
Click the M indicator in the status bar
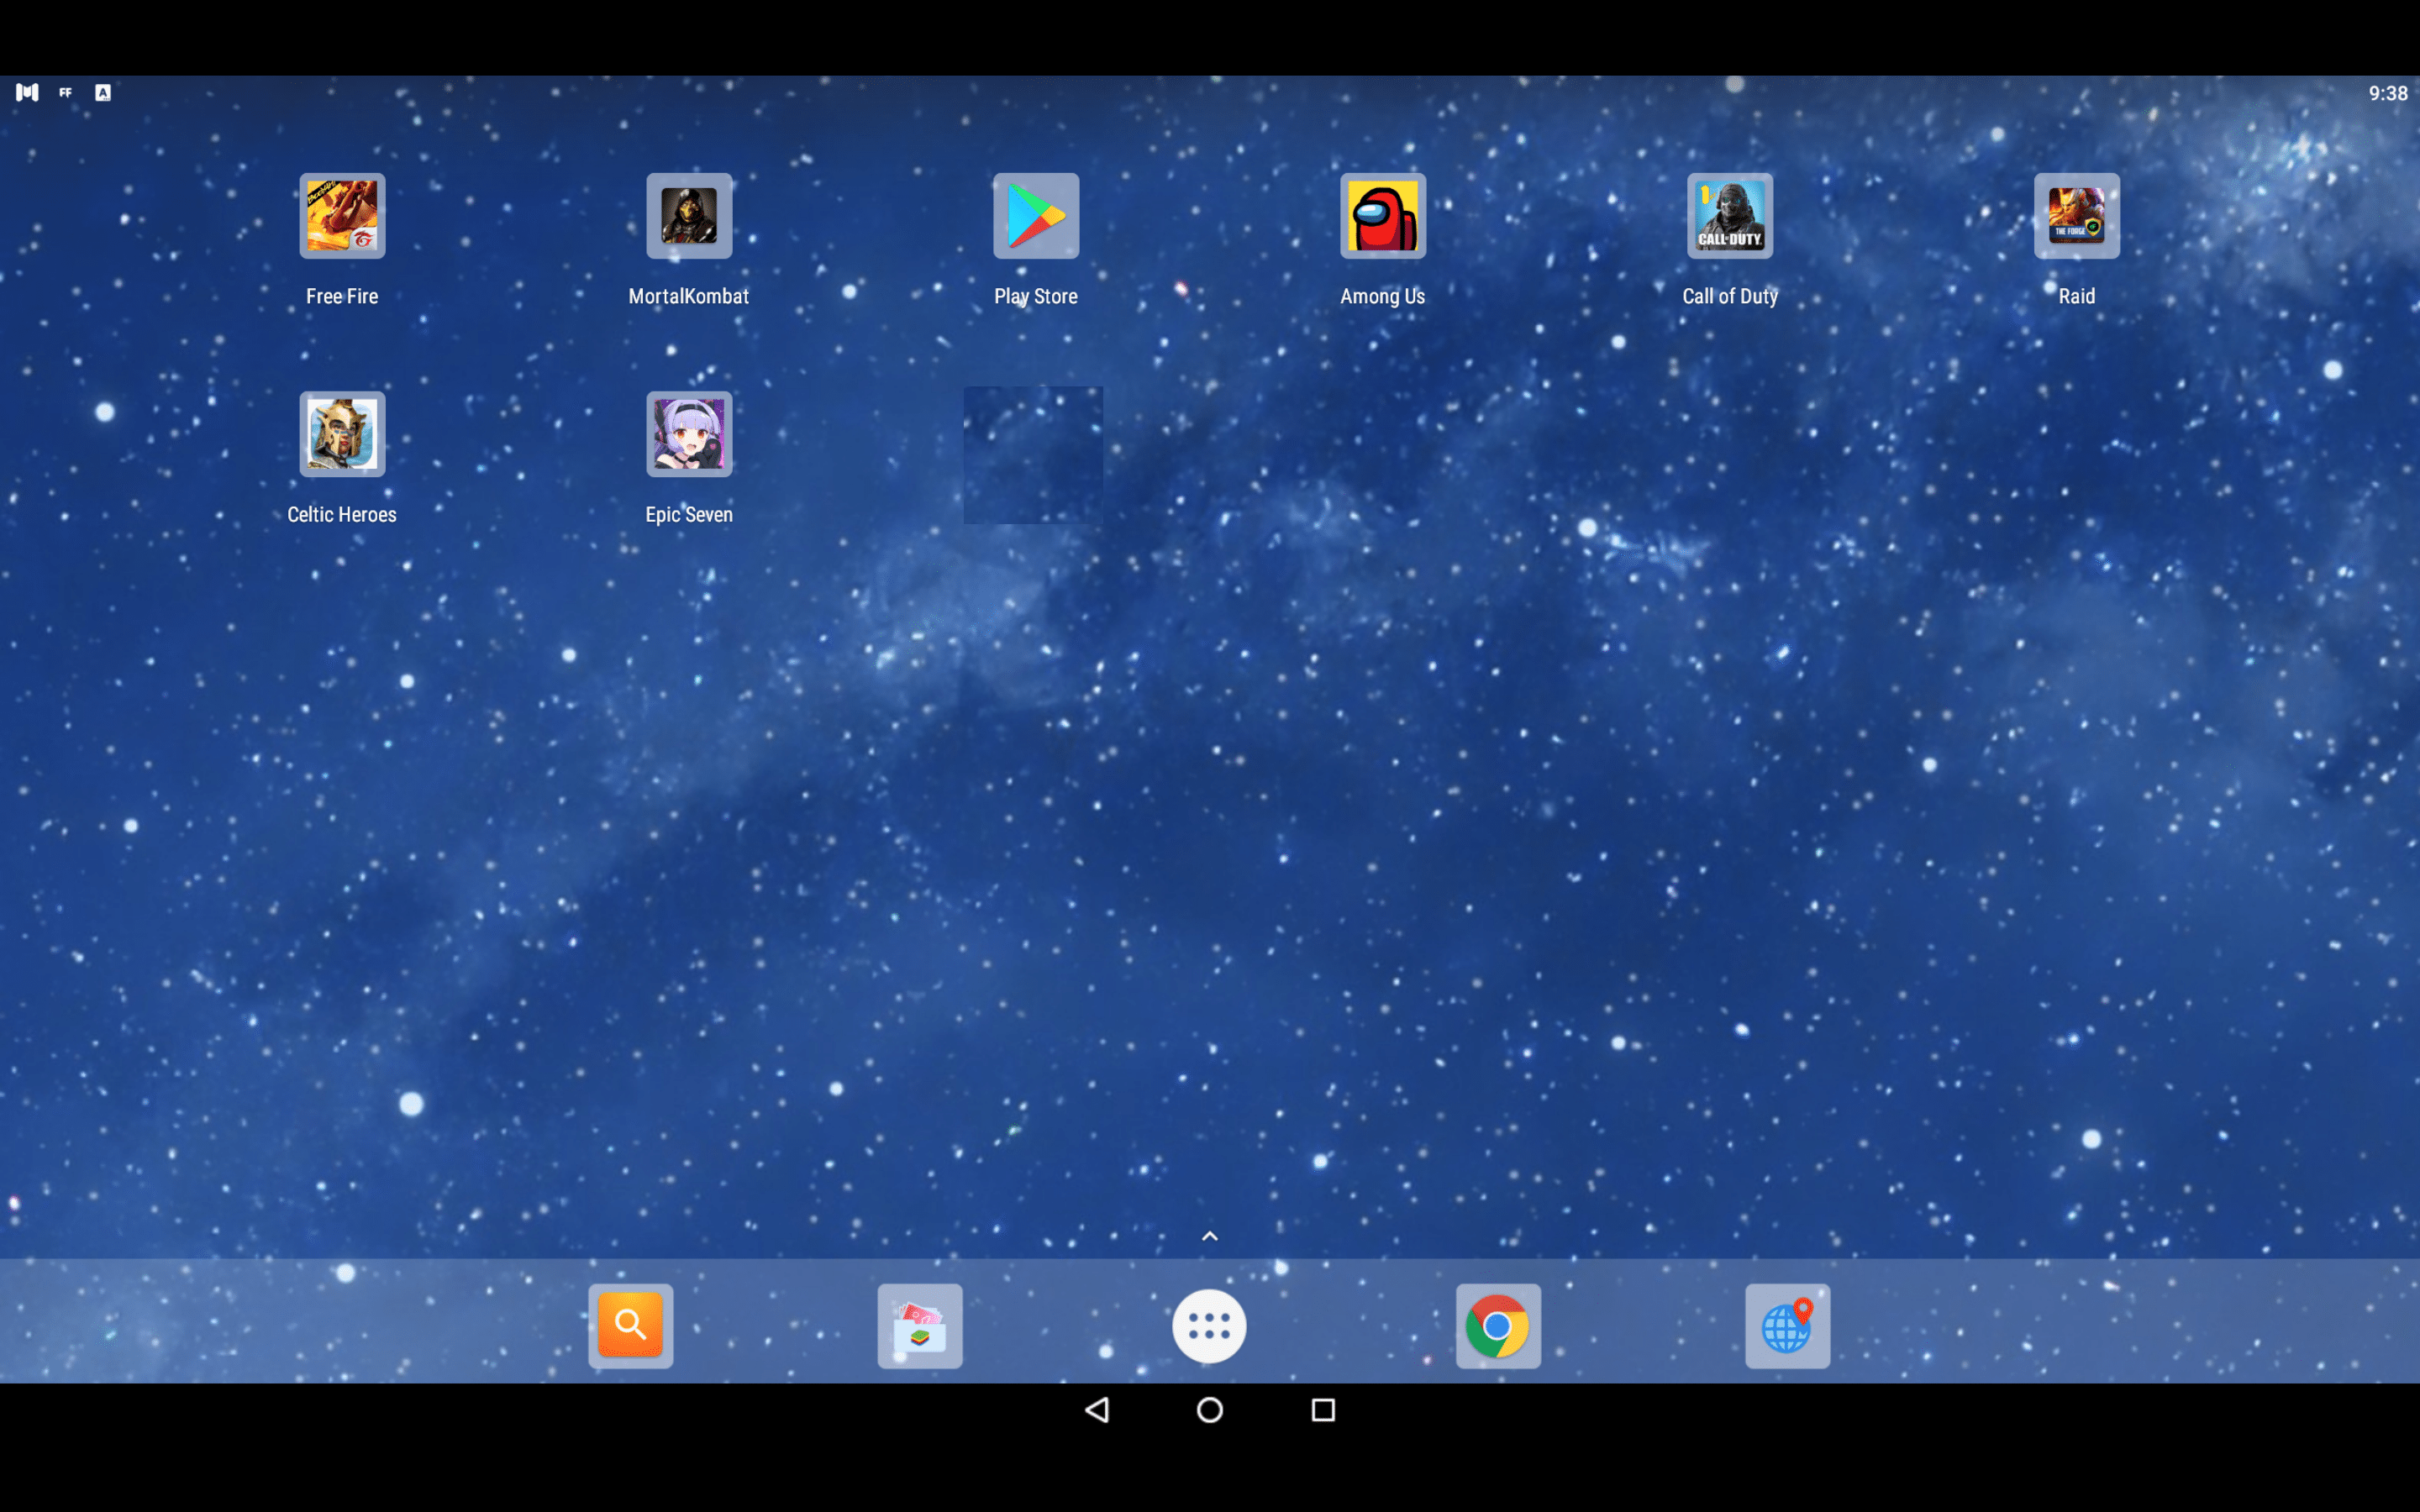click(26, 92)
